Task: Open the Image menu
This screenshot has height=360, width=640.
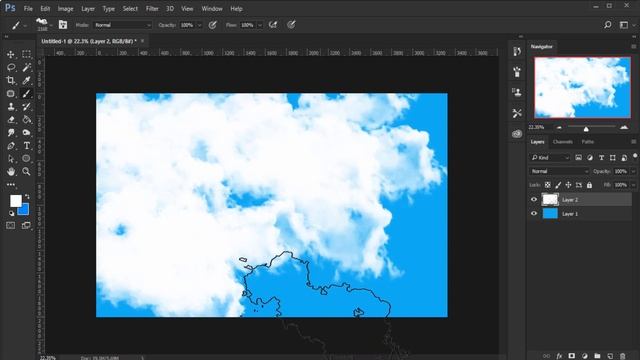Action: 65,9
